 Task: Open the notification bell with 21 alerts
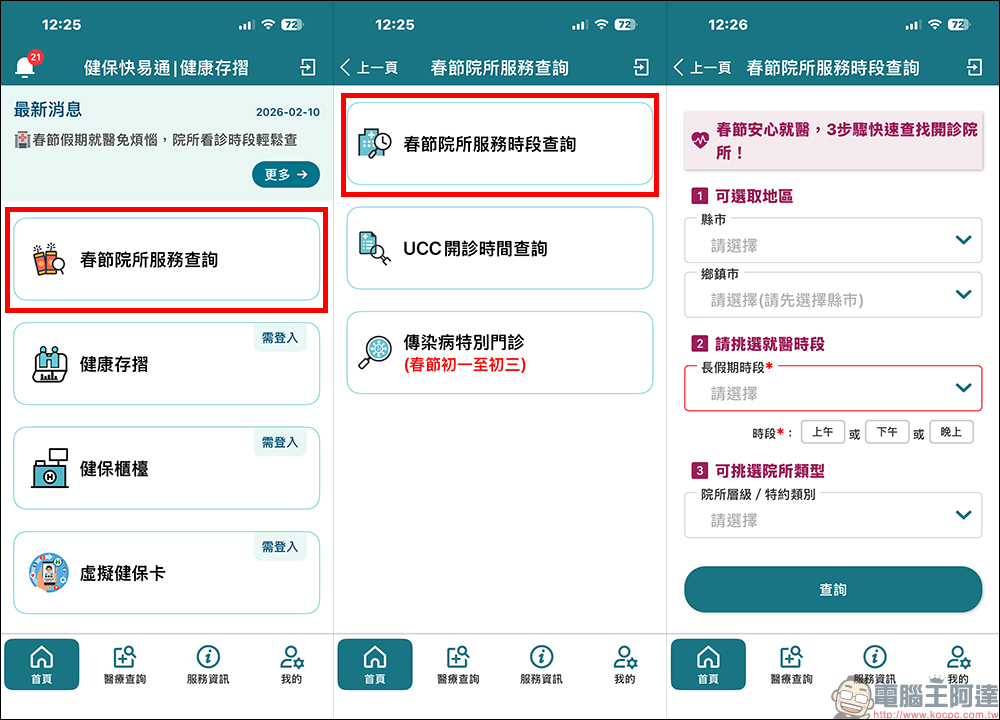tap(24, 66)
